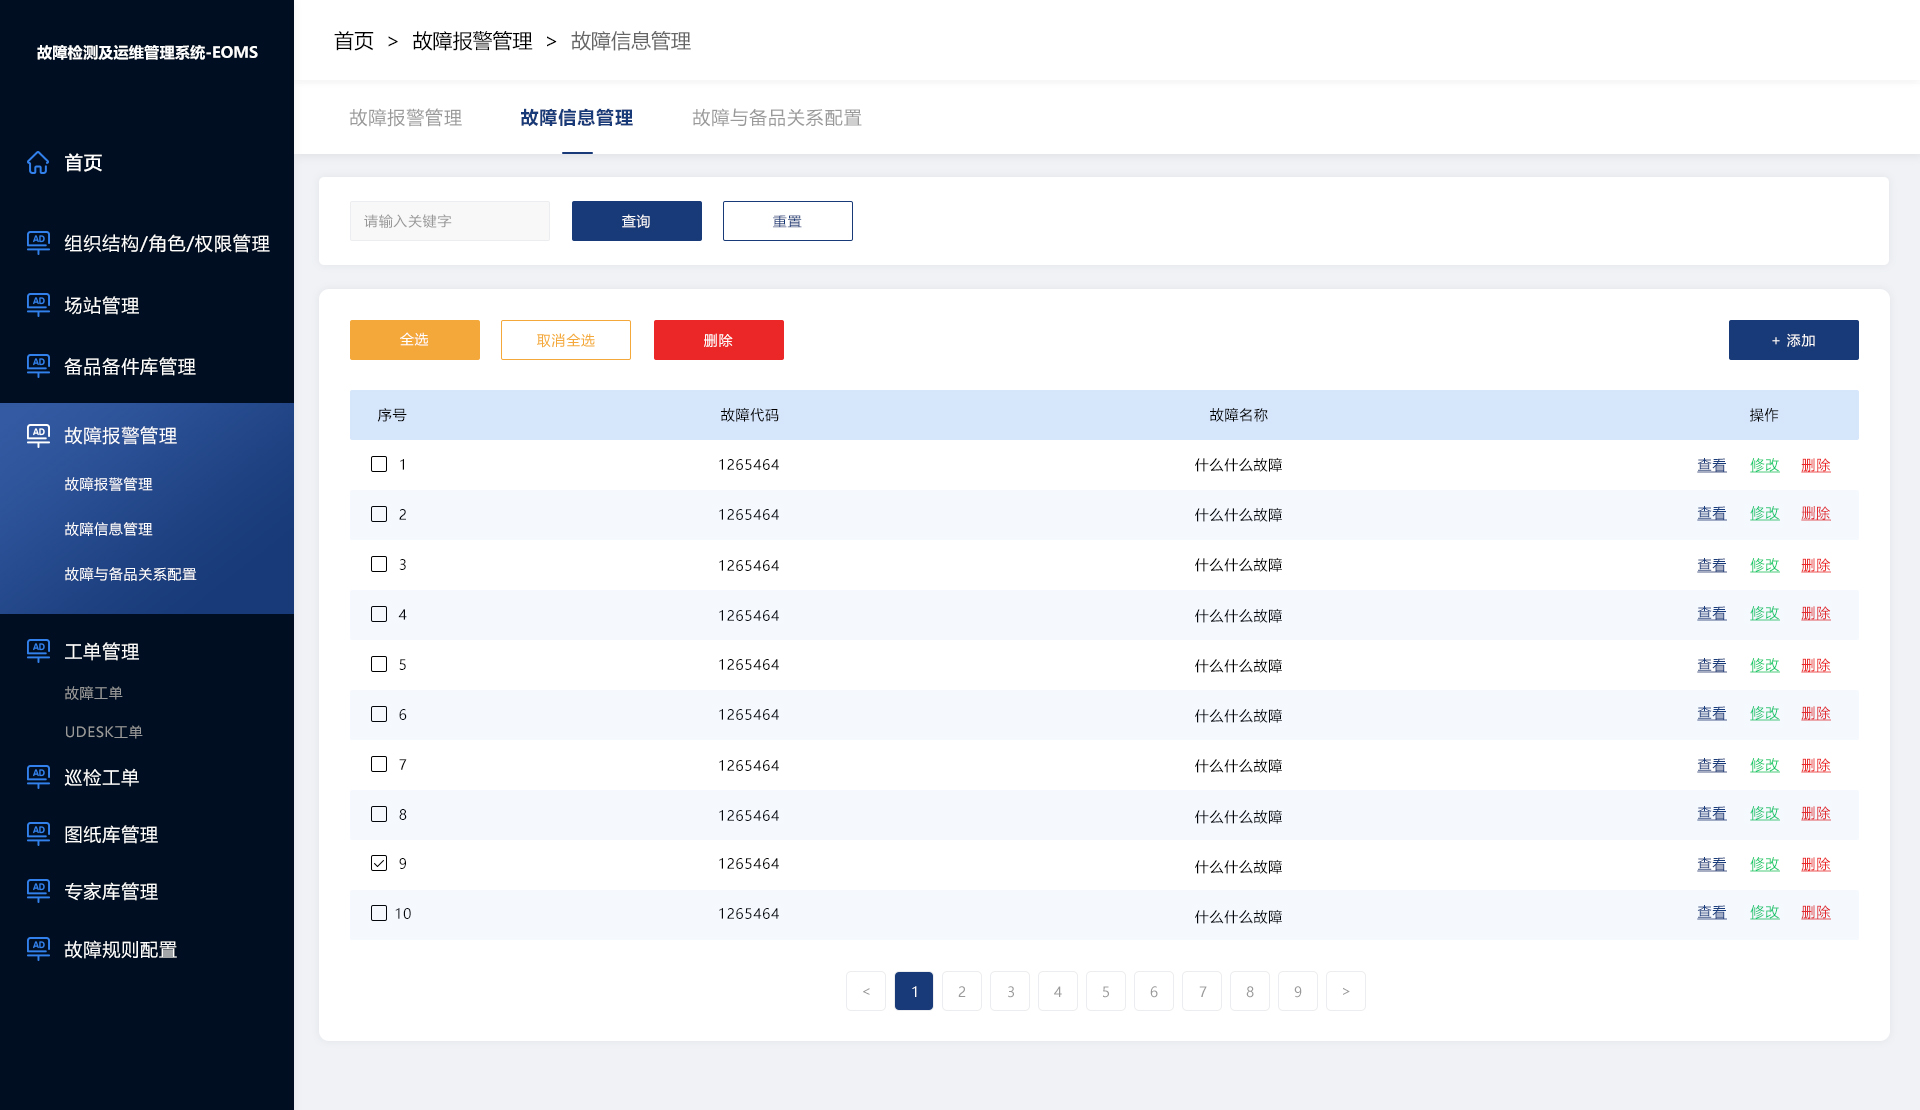Viewport: 1920px width, 1110px height.
Task: Click the red 删除 batch button
Action: click(719, 340)
